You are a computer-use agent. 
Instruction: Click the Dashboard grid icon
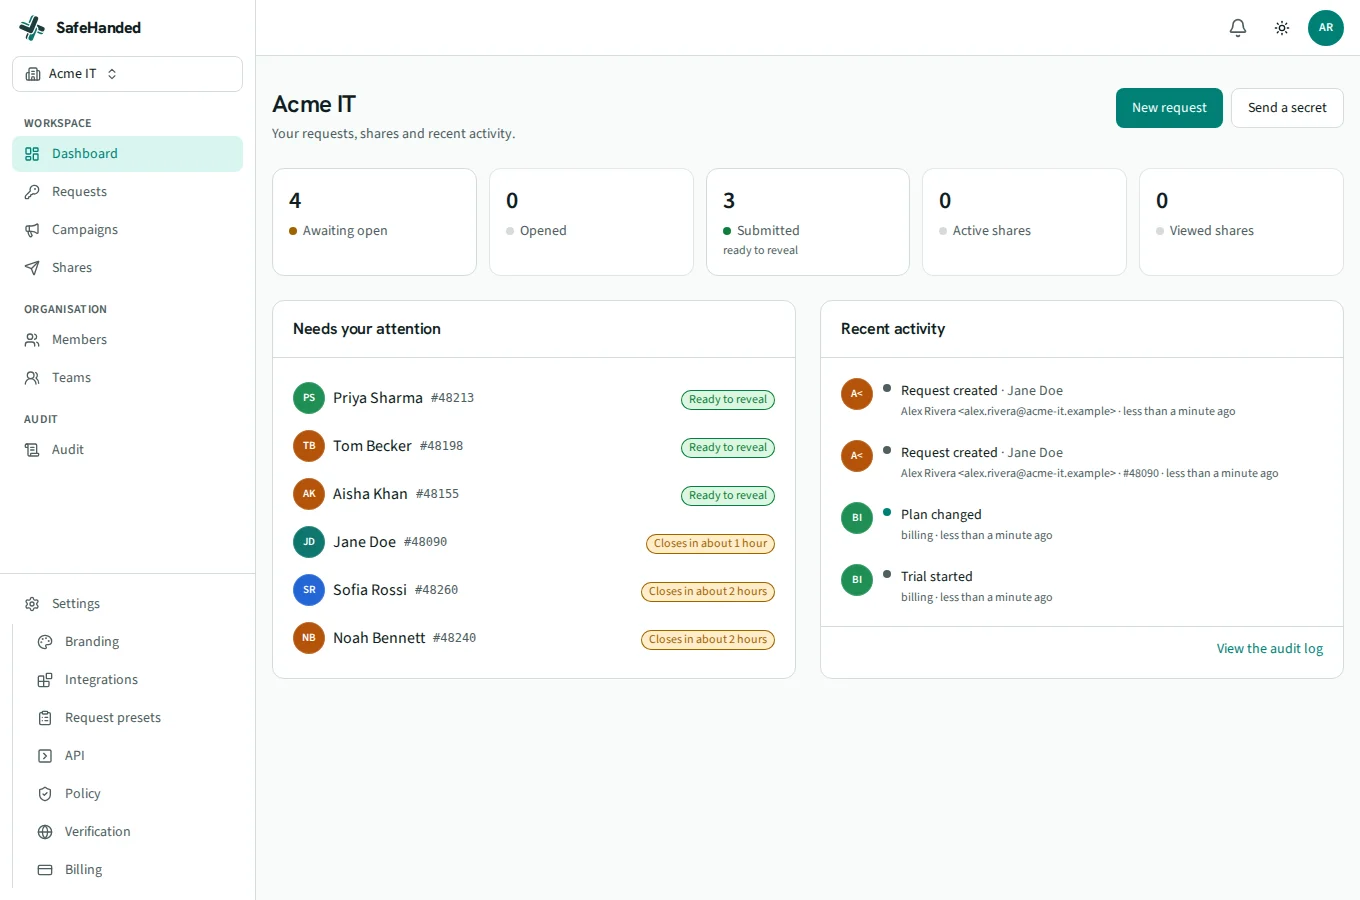32,154
